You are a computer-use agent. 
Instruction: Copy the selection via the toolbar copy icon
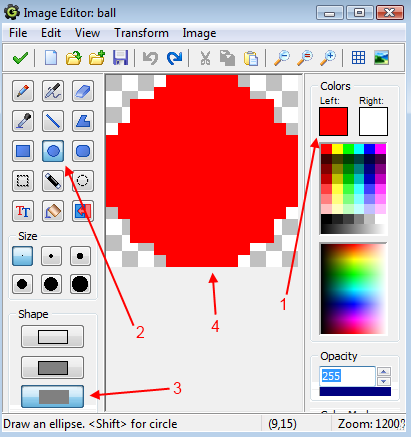pos(228,58)
